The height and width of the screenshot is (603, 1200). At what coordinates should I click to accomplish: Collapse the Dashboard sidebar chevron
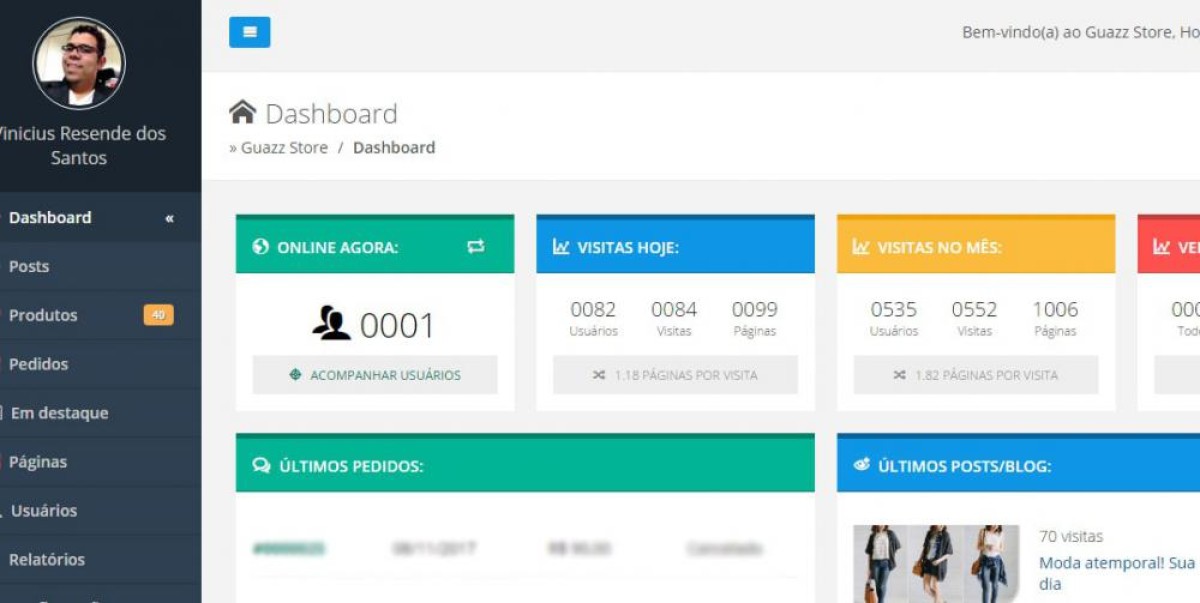[169, 218]
